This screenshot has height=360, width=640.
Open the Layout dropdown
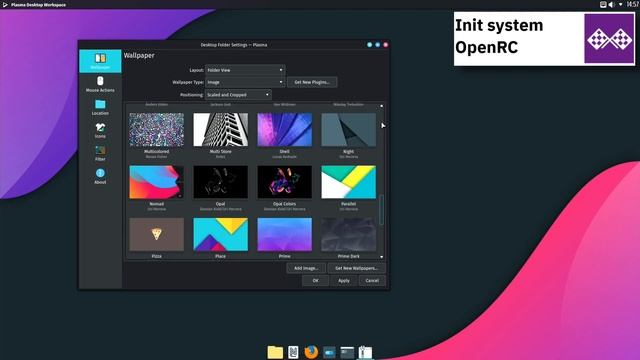[245, 70]
